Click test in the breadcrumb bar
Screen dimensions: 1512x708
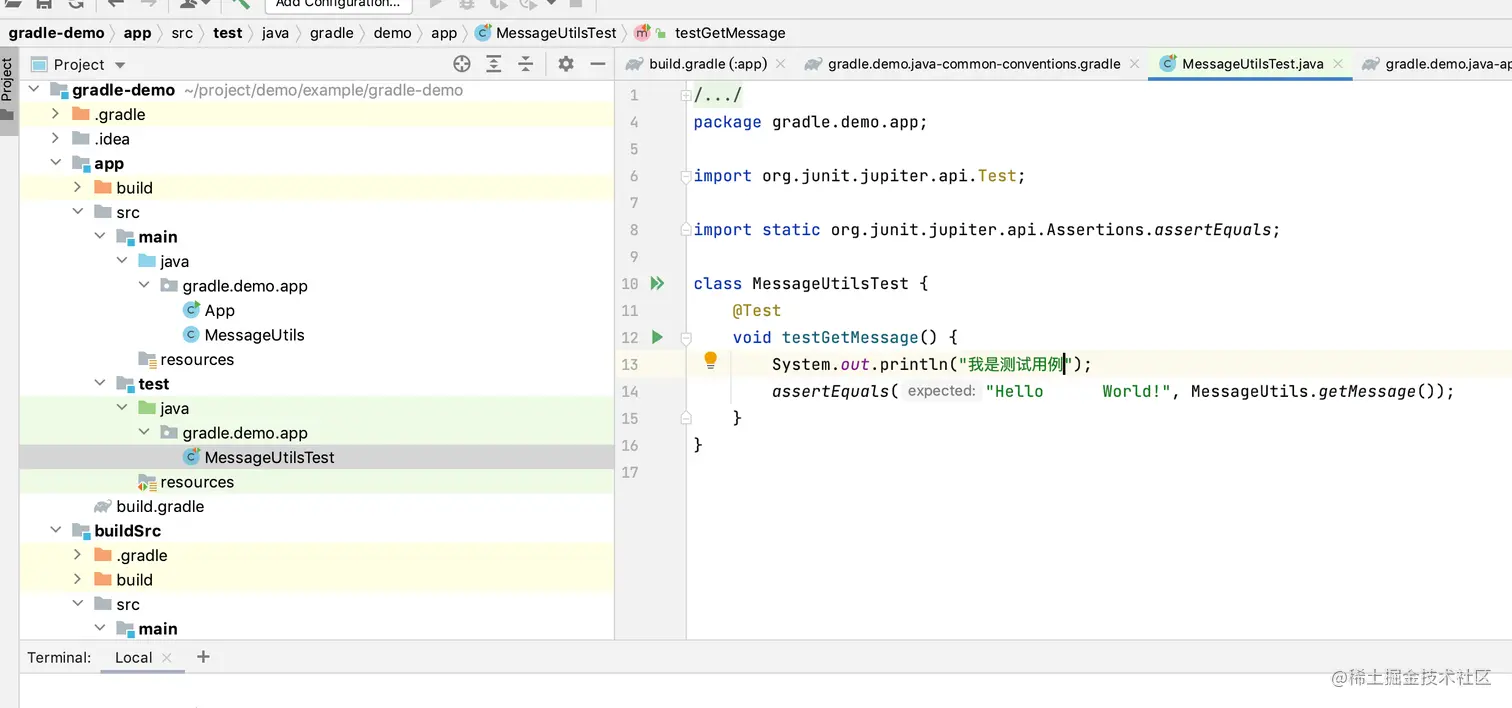(228, 33)
